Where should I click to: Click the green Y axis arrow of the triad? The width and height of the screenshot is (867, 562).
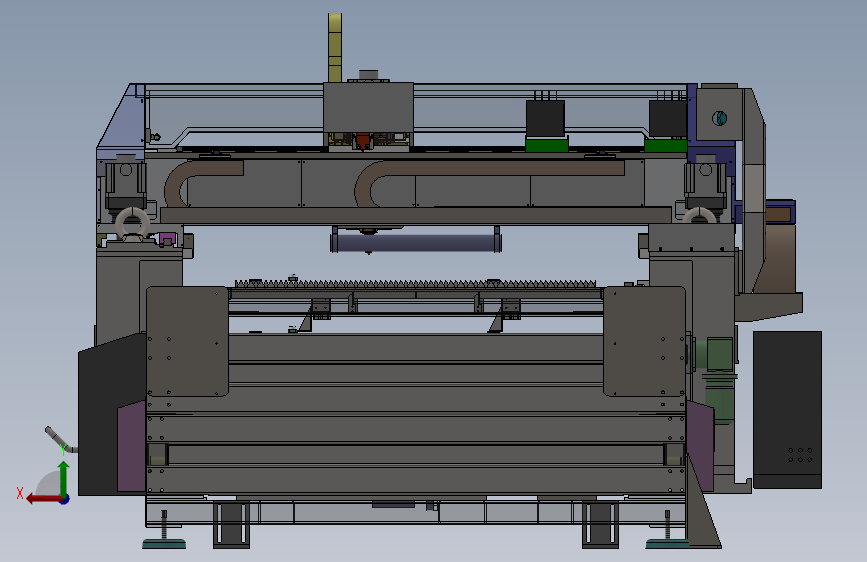(x=64, y=477)
